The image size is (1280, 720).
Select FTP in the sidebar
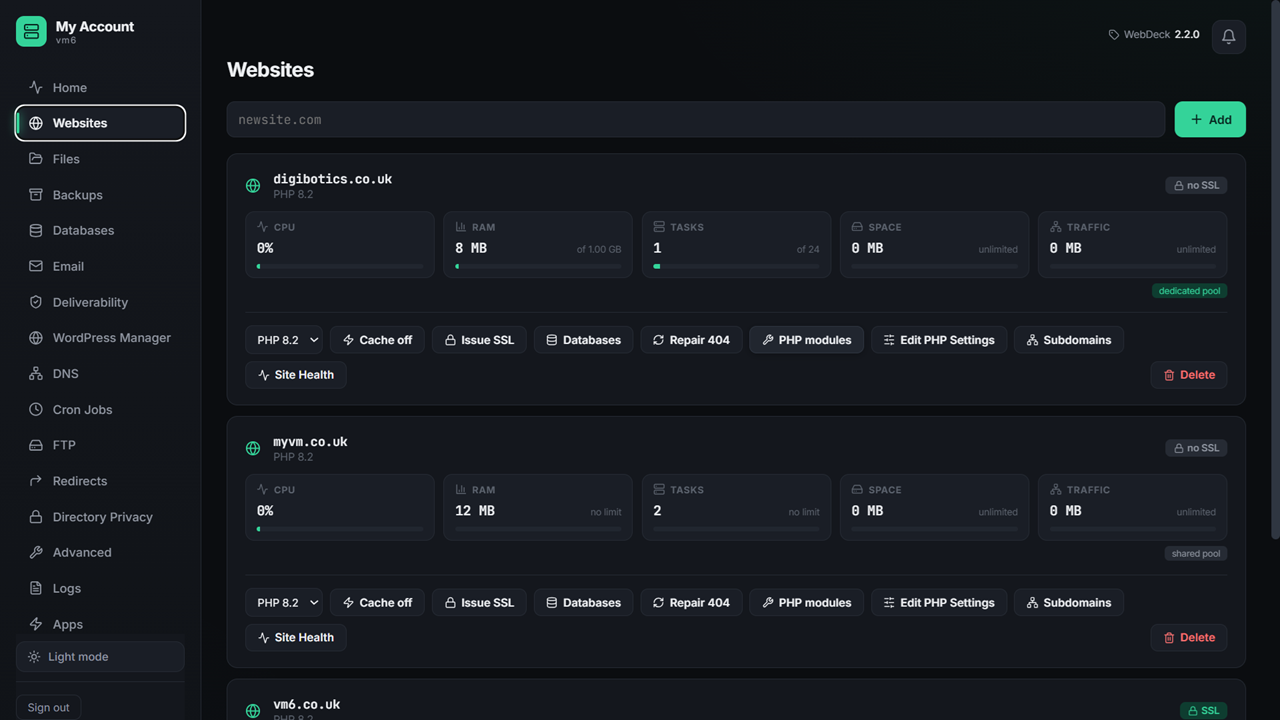pyautogui.click(x=100, y=445)
